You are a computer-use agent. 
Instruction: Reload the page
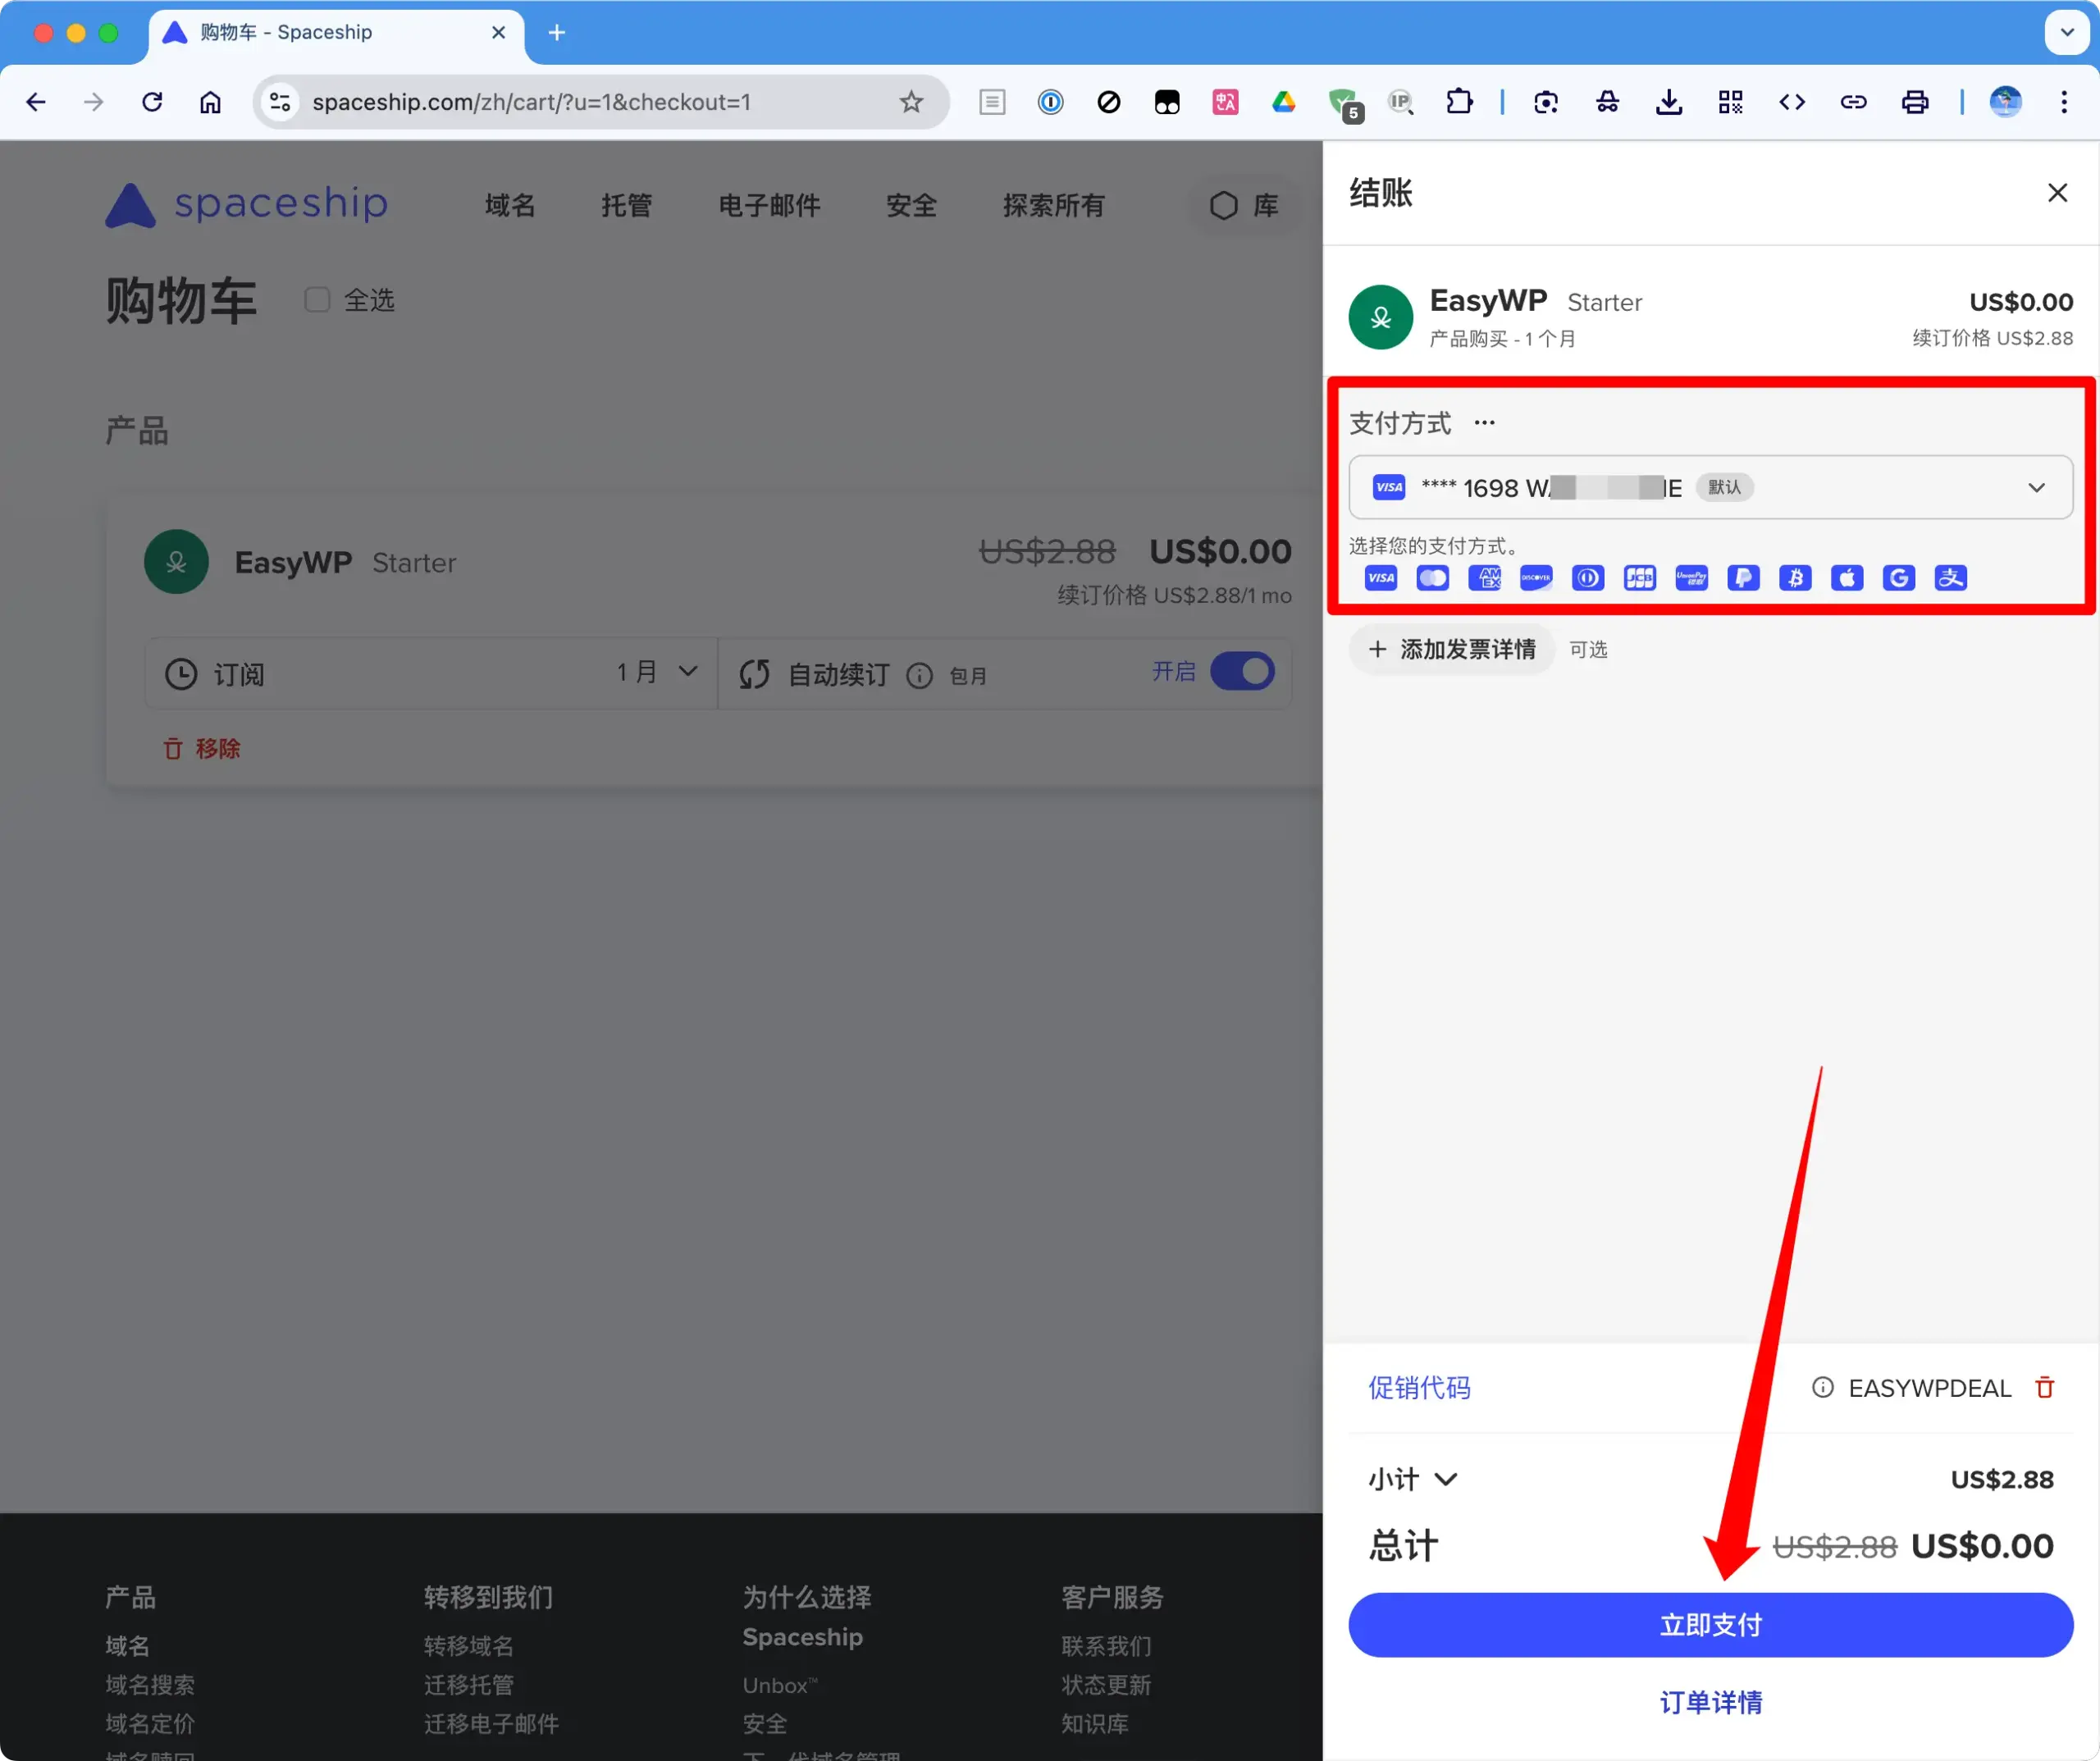[x=152, y=102]
